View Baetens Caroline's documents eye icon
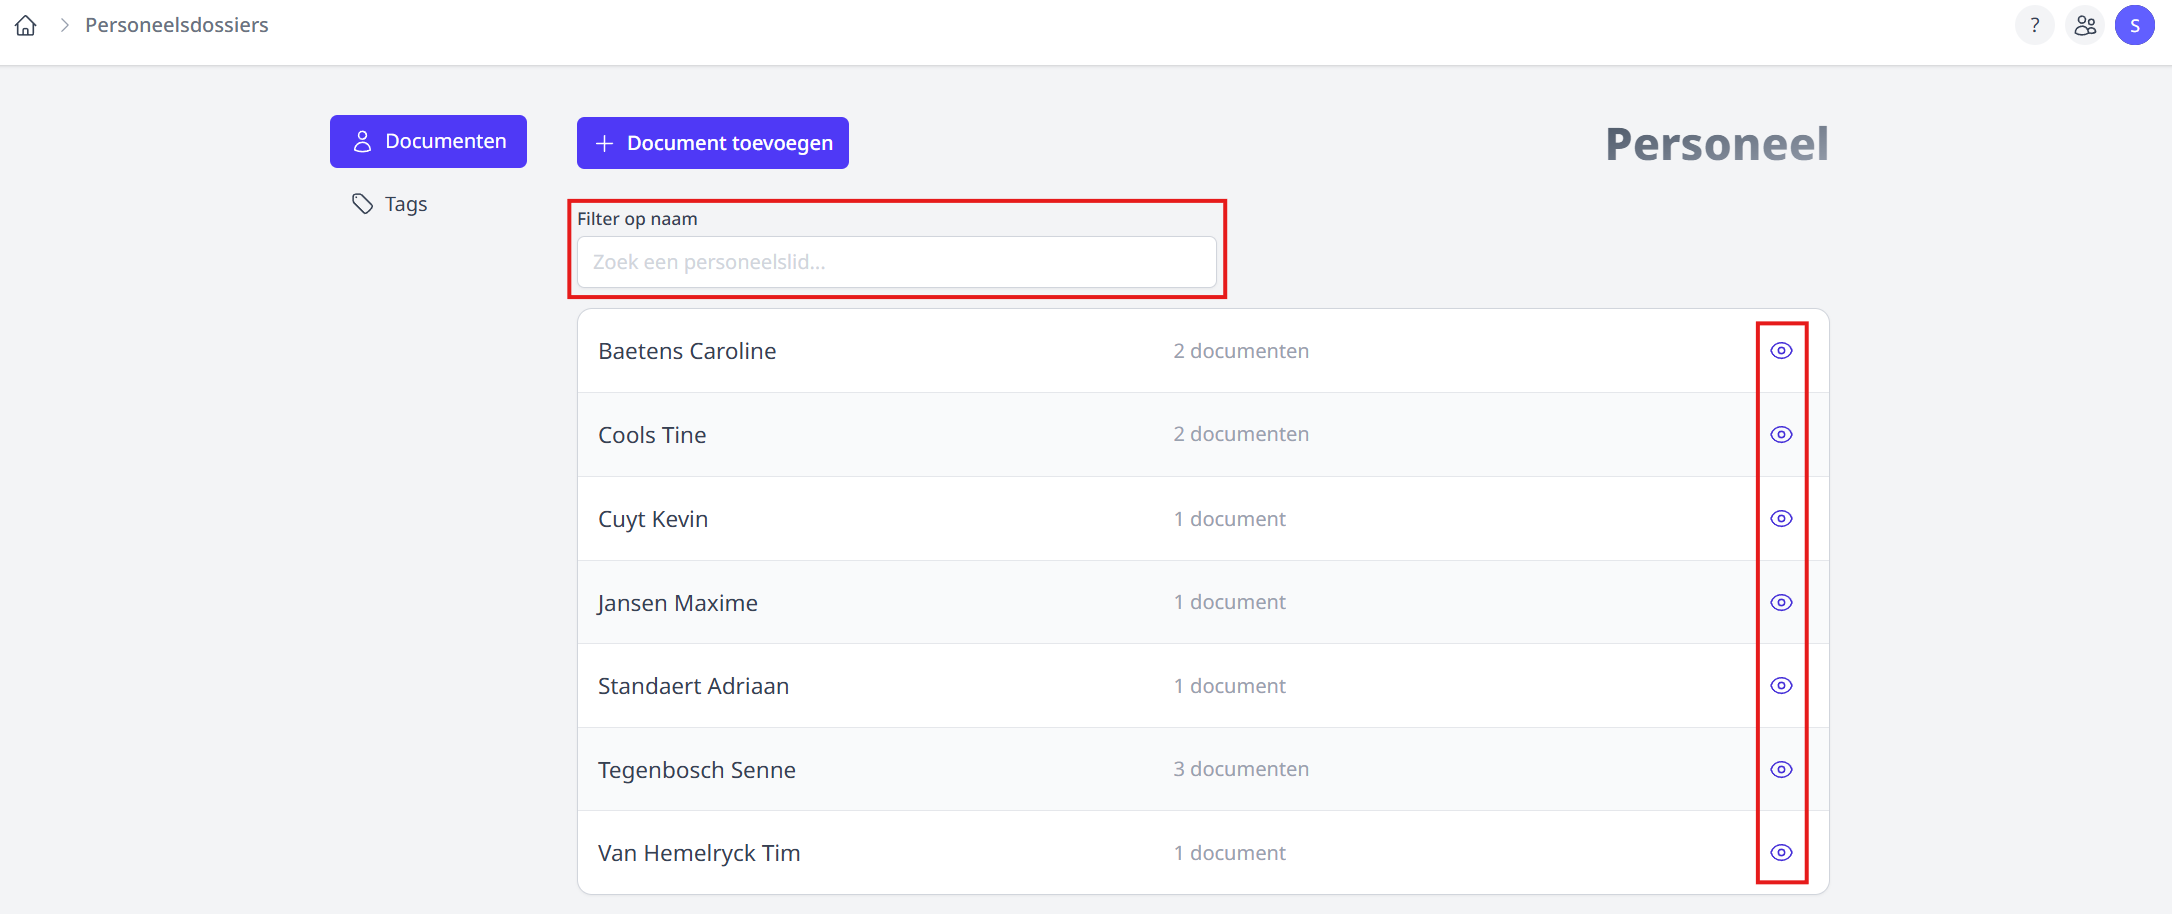2172x914 pixels. (1781, 351)
